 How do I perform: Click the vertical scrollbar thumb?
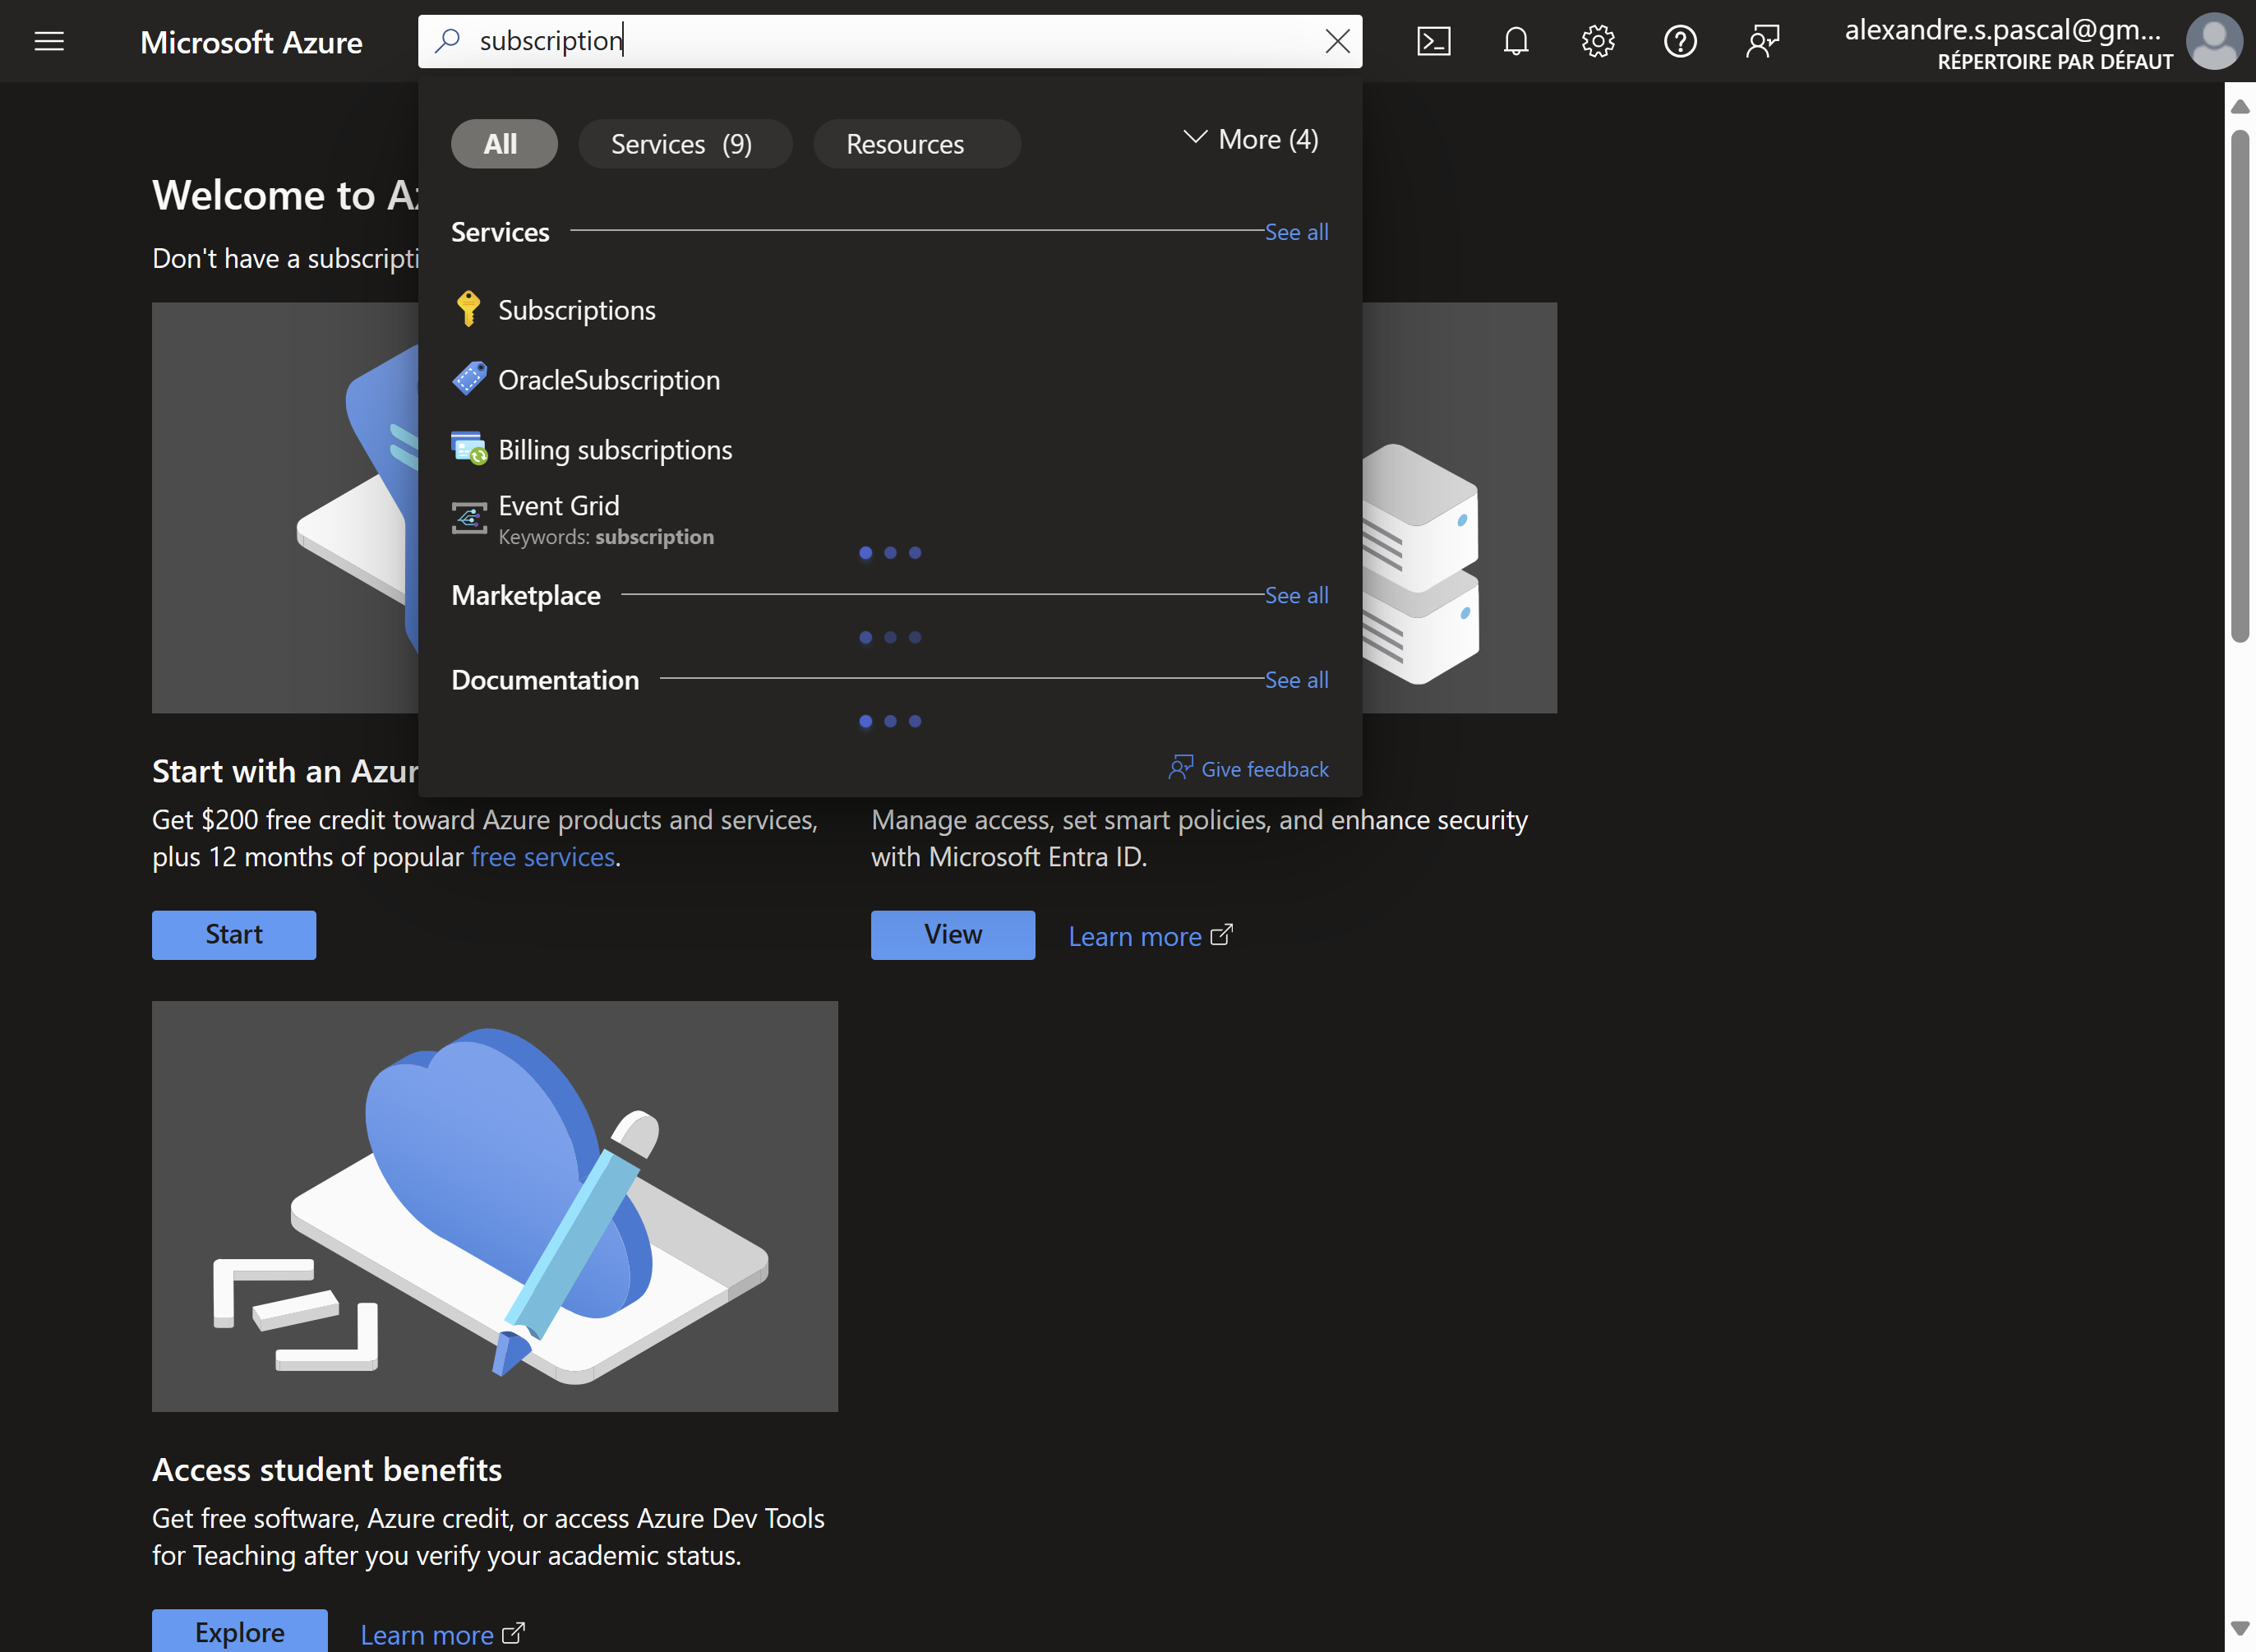(2240, 385)
